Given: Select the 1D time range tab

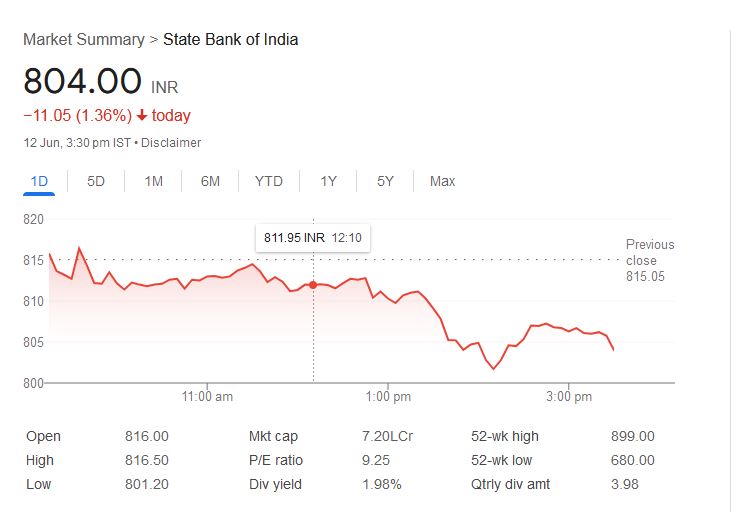Looking at the screenshot, I should tap(39, 181).
